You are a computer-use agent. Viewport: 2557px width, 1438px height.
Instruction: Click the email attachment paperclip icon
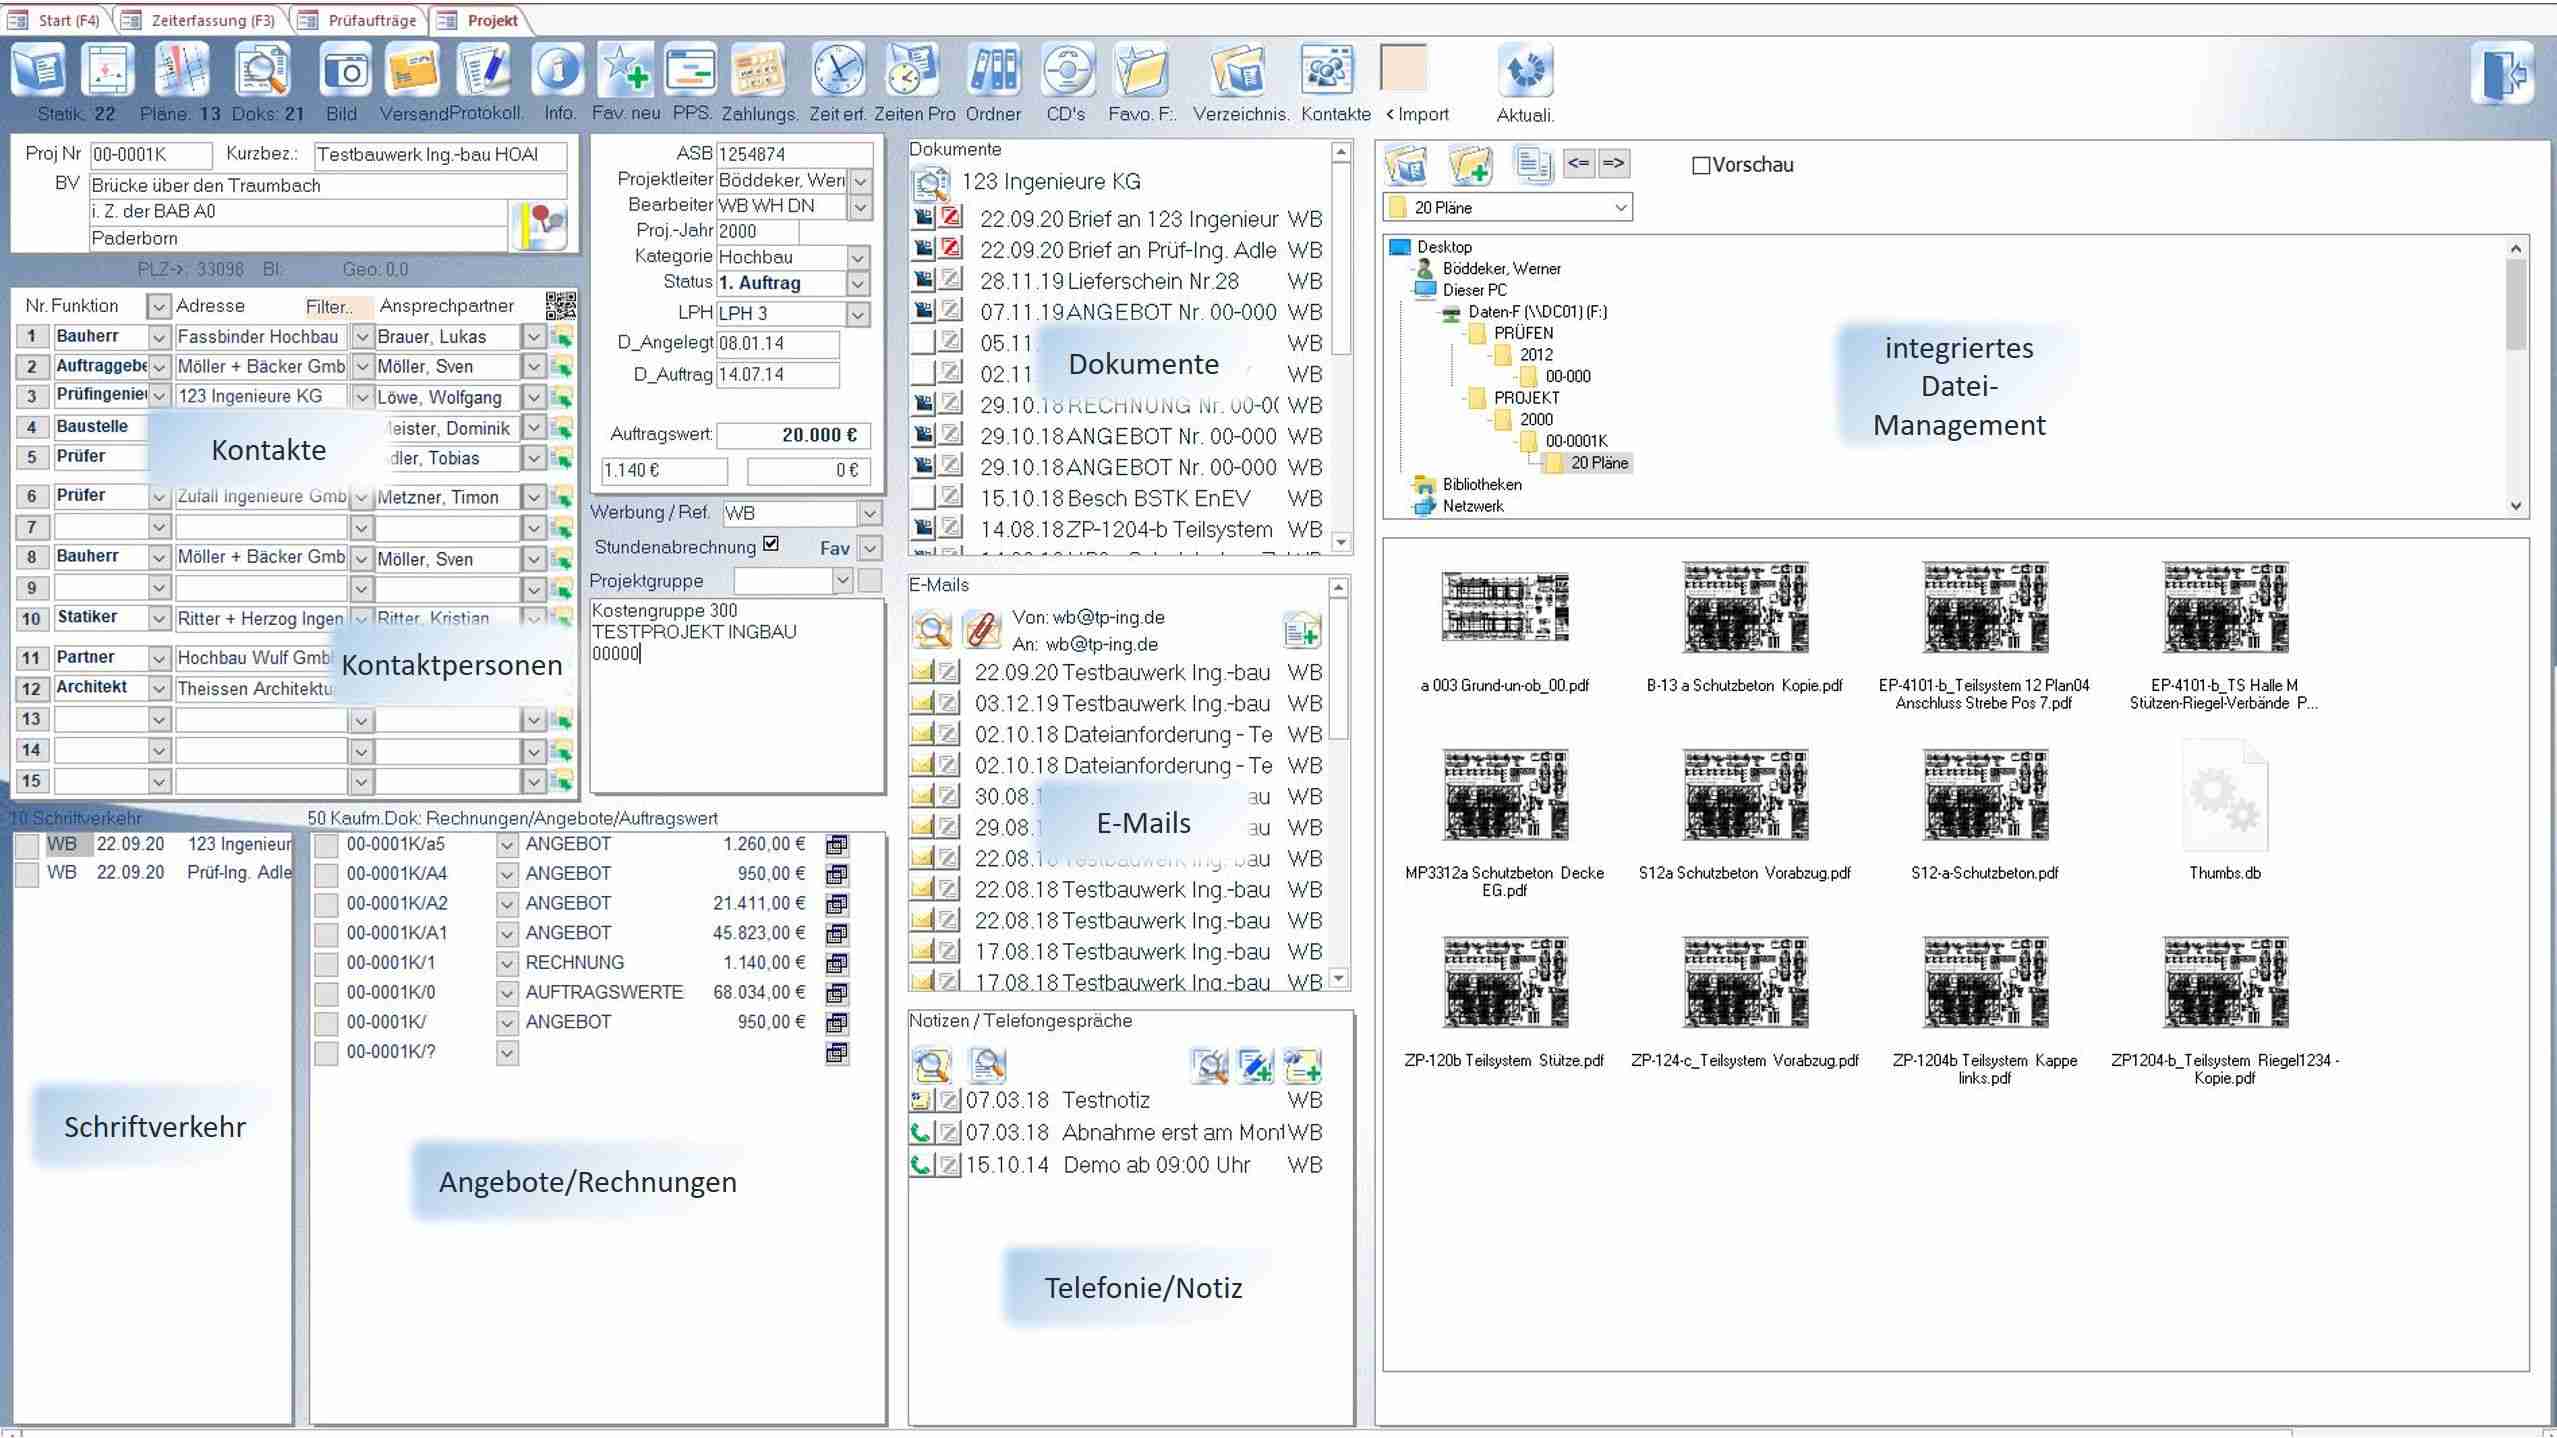pyautogui.click(x=981, y=630)
